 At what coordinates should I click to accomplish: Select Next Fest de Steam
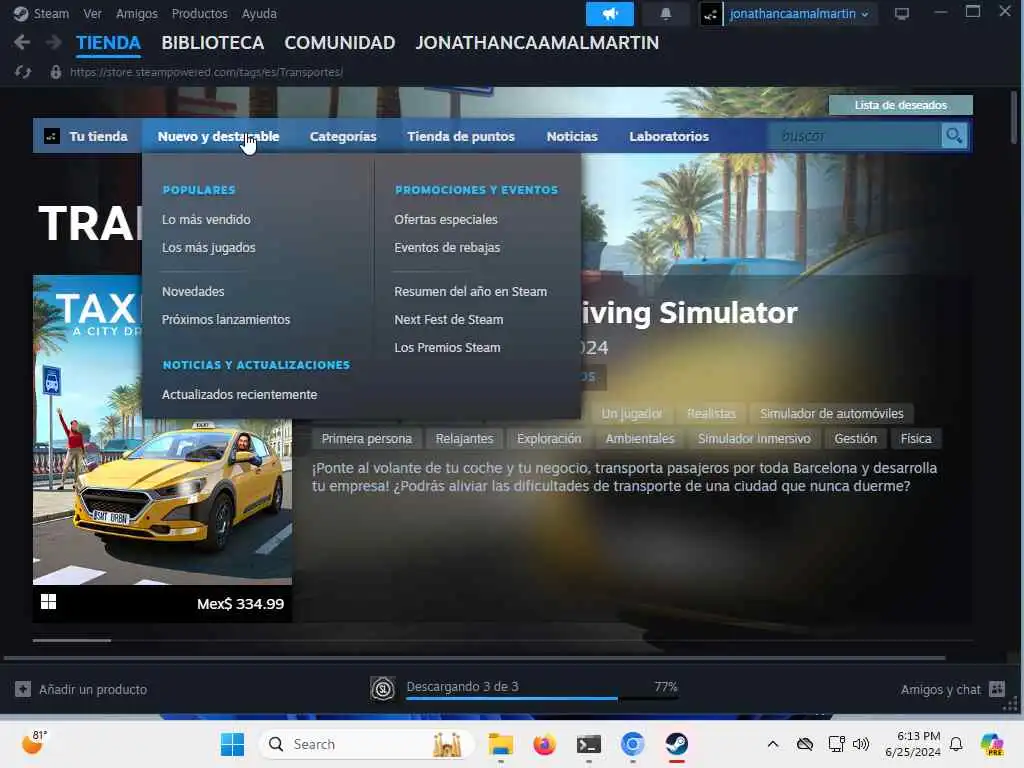pos(449,319)
